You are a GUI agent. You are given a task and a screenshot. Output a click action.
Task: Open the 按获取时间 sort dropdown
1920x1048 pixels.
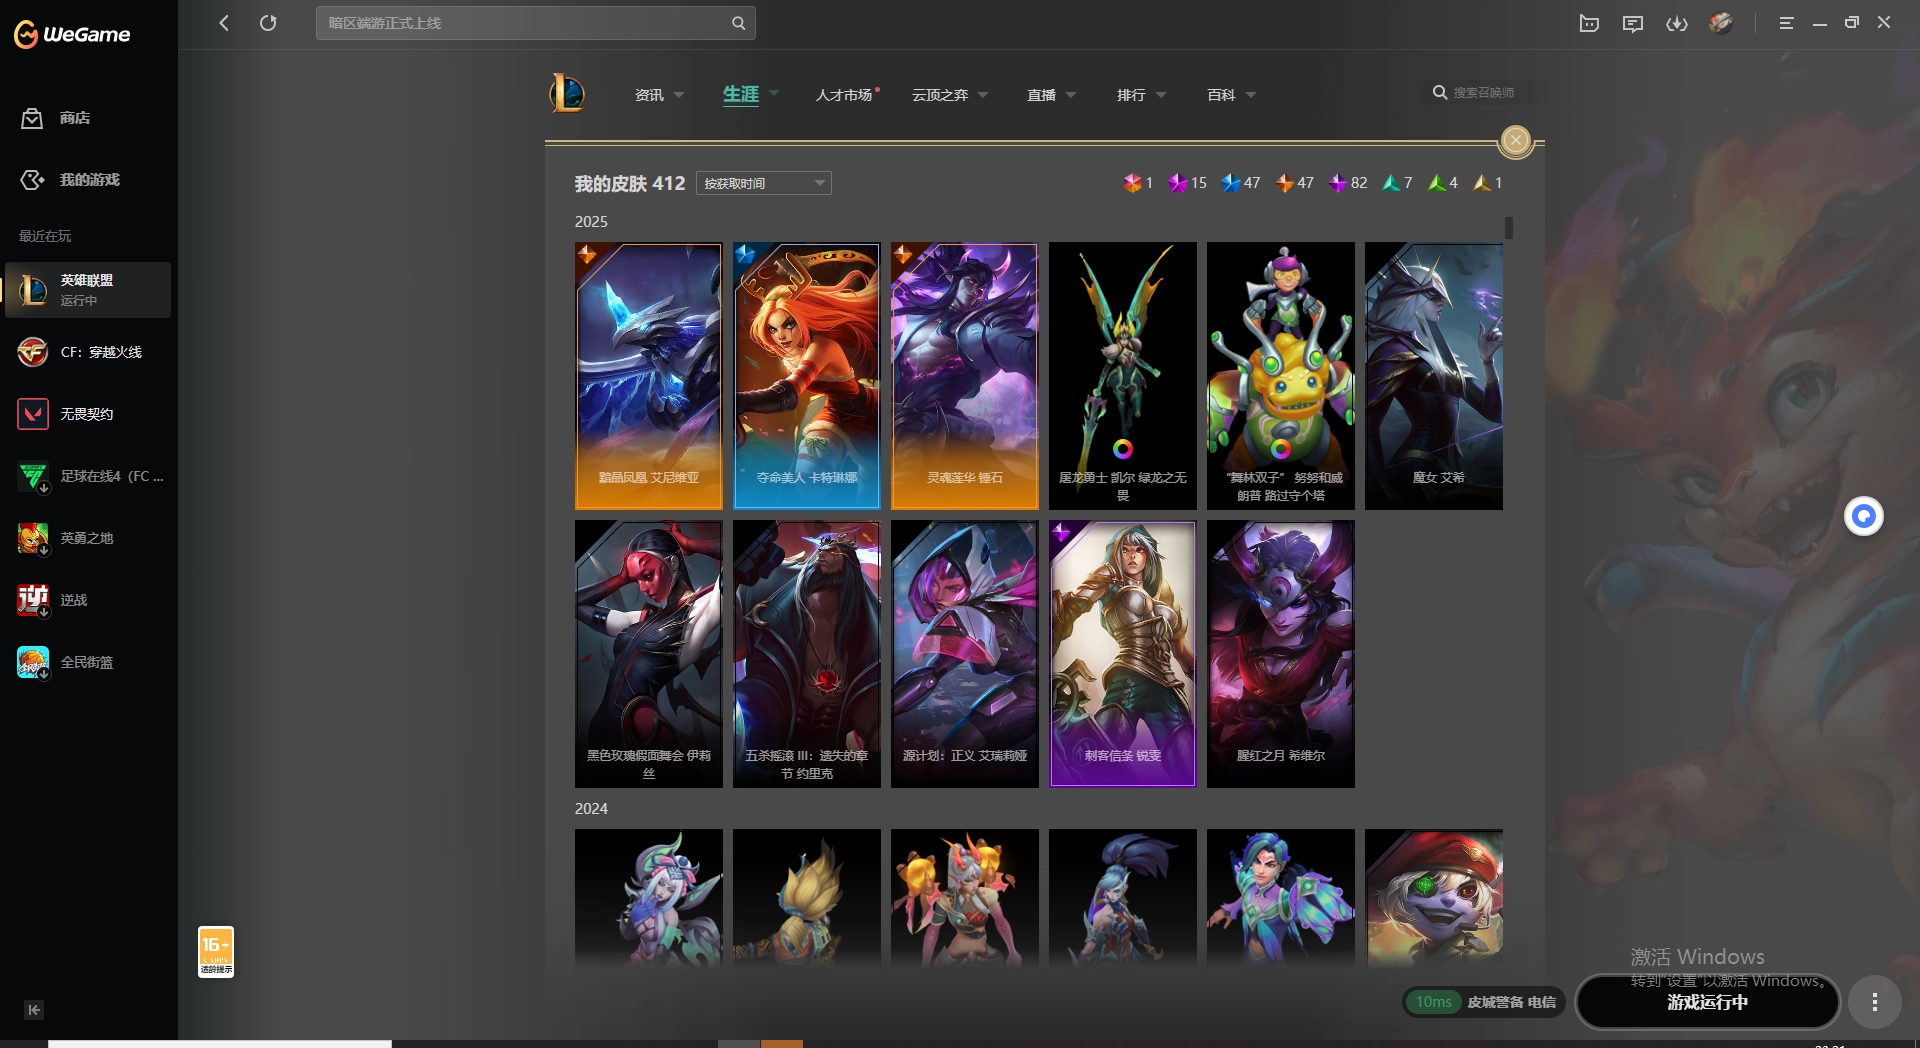coord(763,183)
